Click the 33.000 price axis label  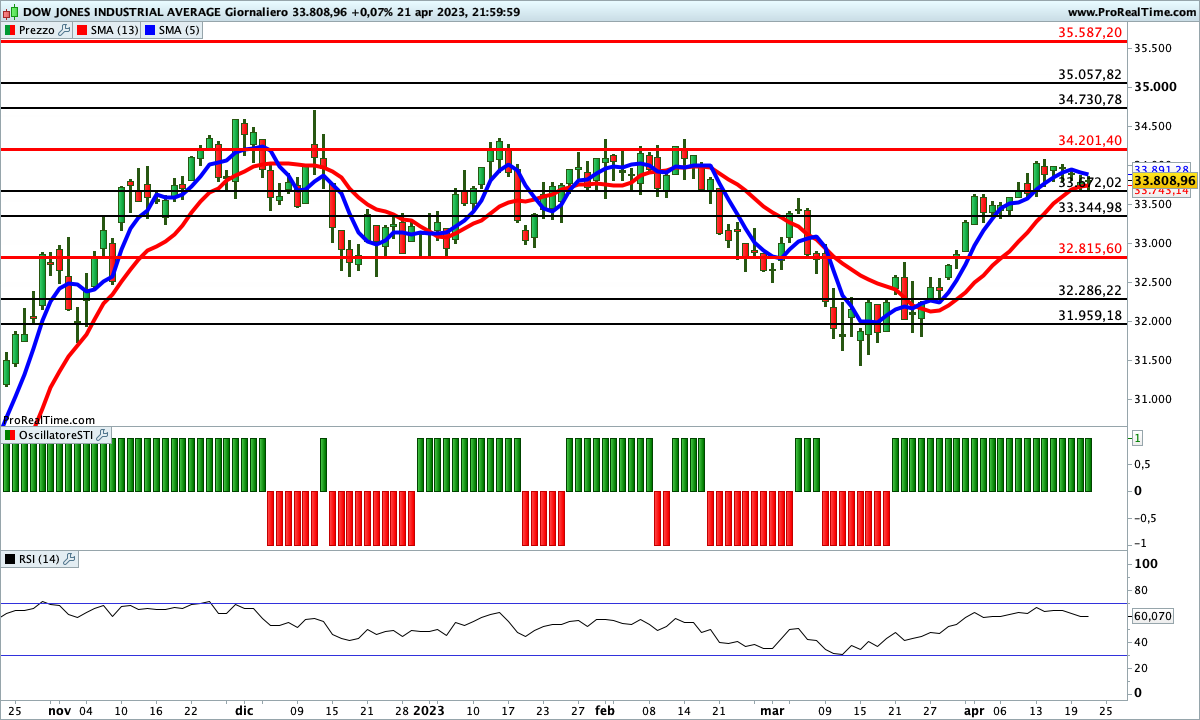[1154, 243]
